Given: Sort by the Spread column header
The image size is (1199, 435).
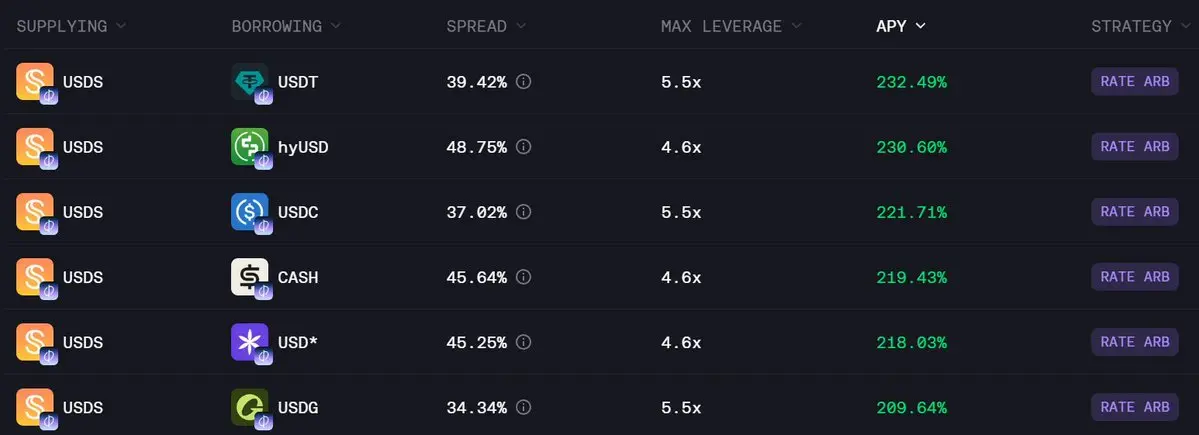Looking at the screenshot, I should click(484, 26).
